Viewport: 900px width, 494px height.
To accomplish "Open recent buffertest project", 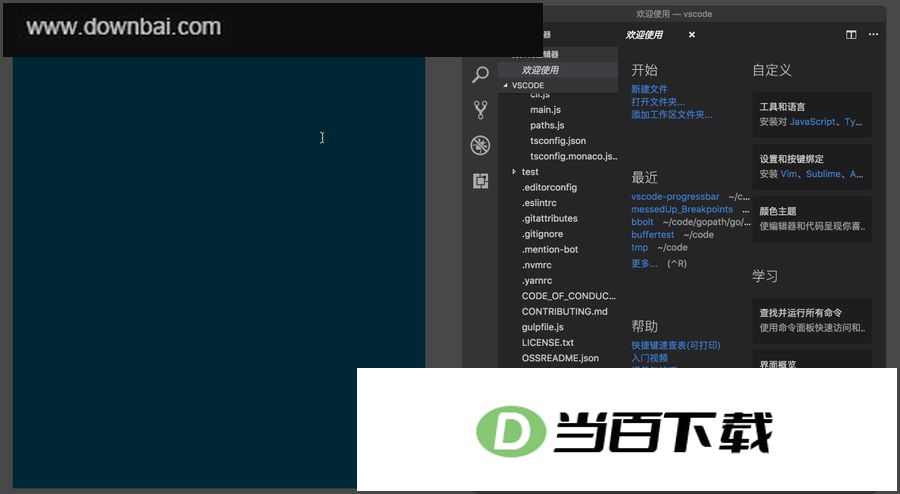I will 653,234.
